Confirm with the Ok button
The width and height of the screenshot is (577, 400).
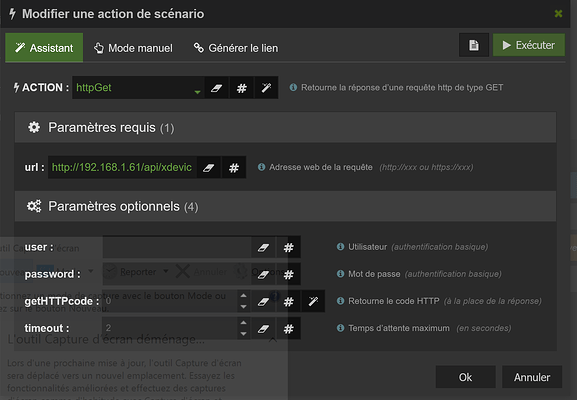[x=466, y=377]
